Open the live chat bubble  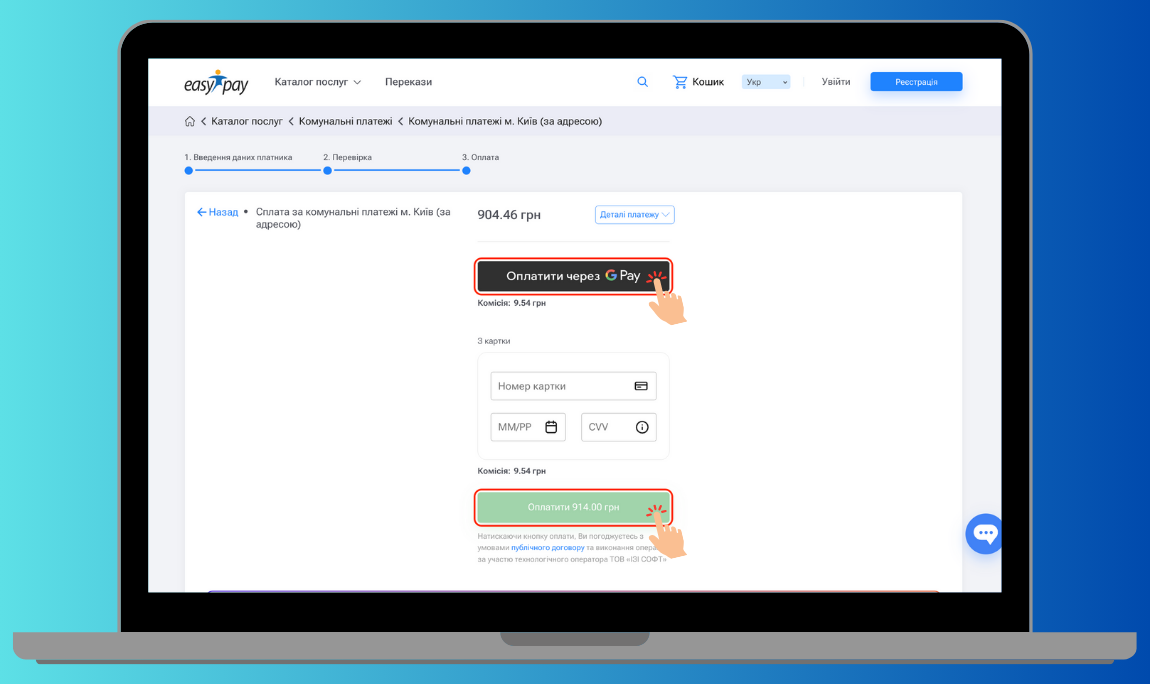click(985, 533)
